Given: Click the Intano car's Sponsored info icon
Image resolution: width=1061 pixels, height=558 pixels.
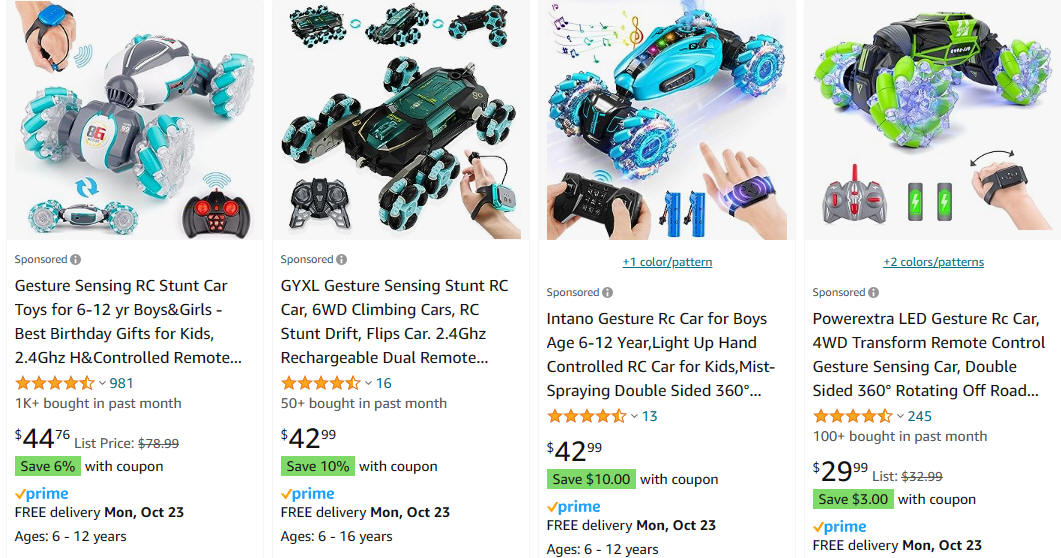Looking at the screenshot, I should point(608,293).
